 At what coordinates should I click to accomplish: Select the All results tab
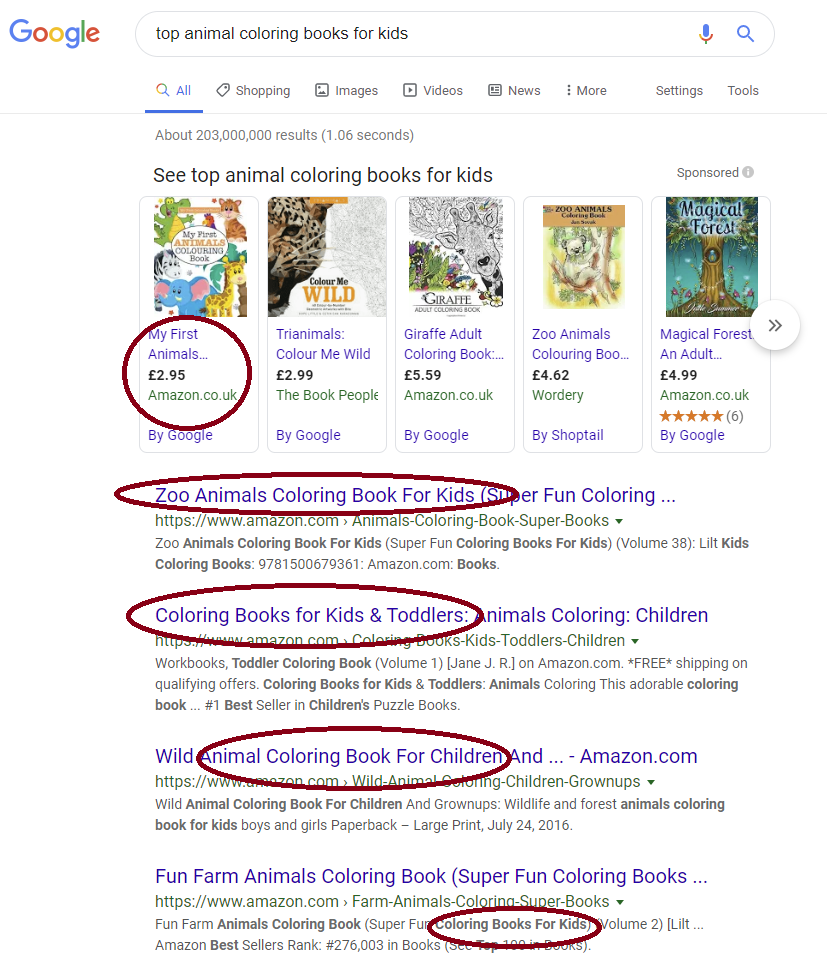pyautogui.click(x=174, y=91)
